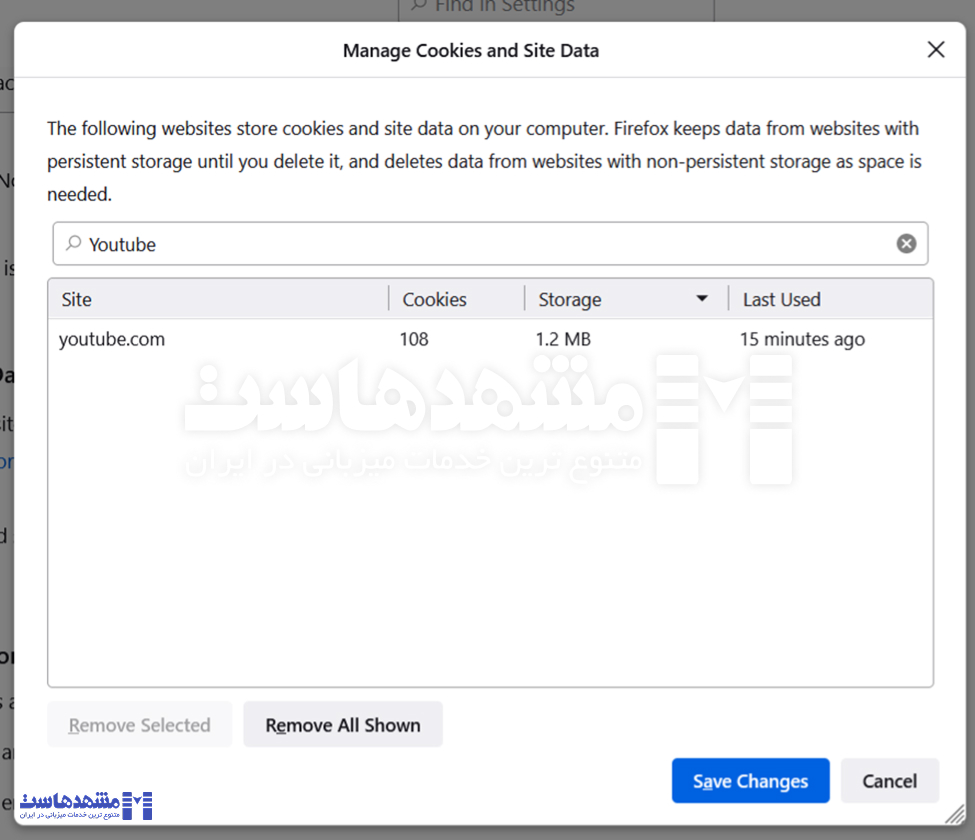Screen dimensions: 975x840
Task: Click the Storage column sort arrow
Action: pos(702,299)
